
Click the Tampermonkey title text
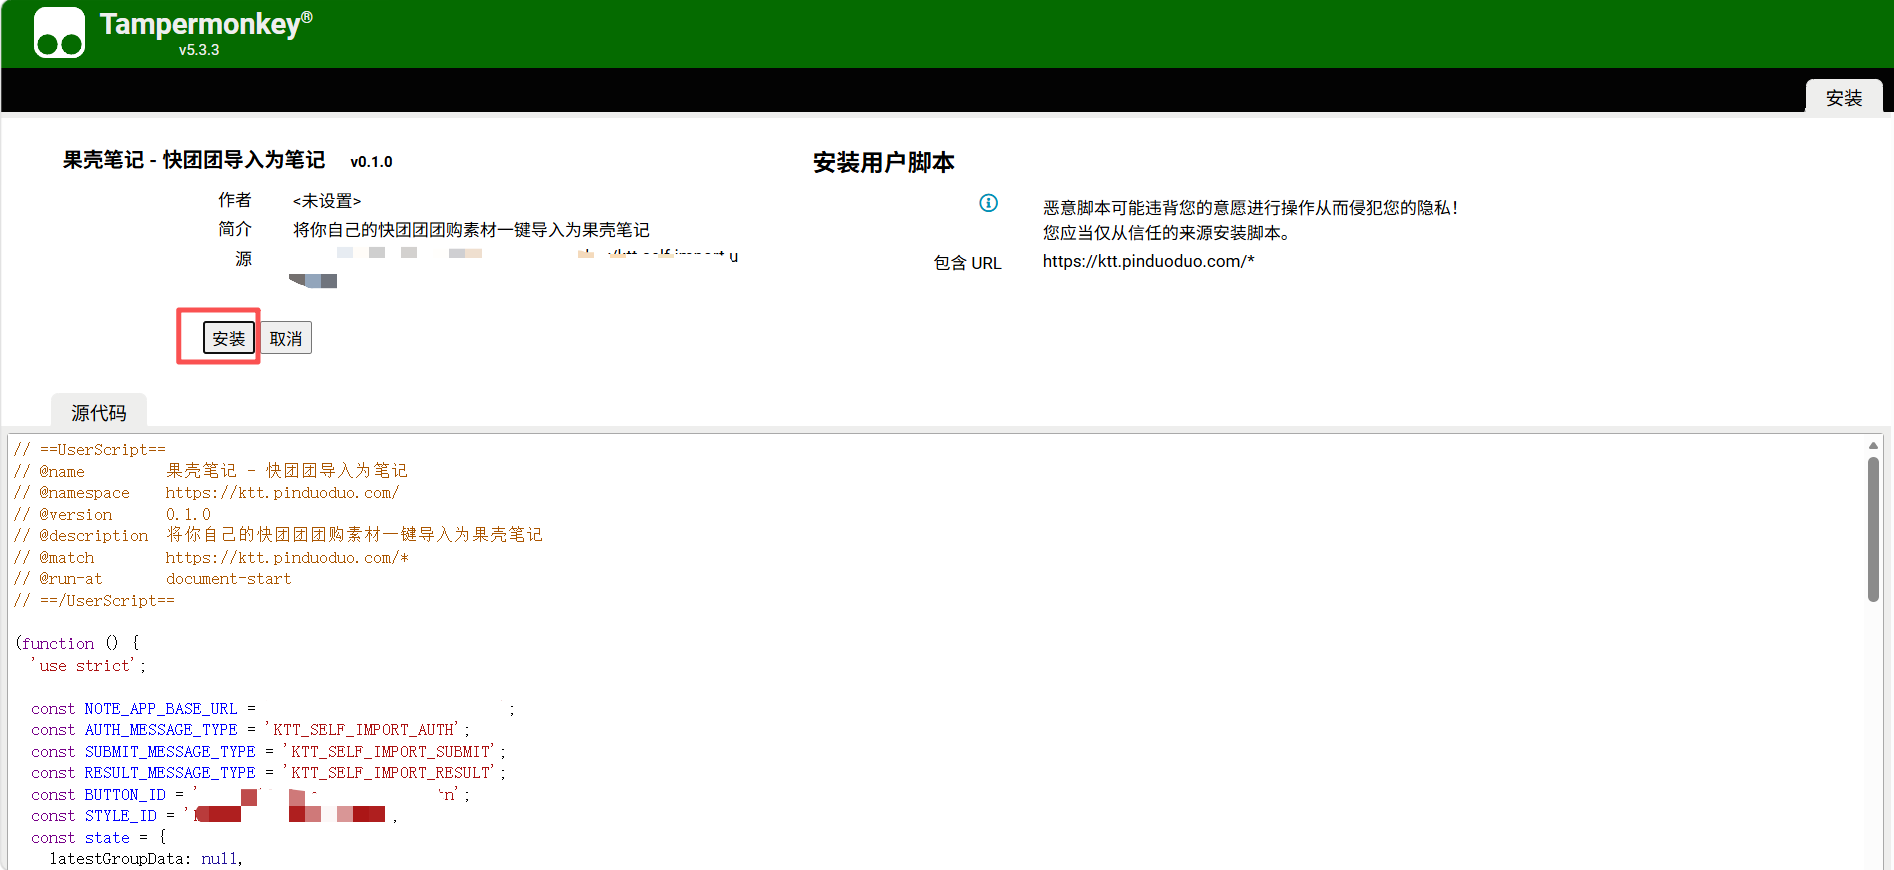(206, 24)
